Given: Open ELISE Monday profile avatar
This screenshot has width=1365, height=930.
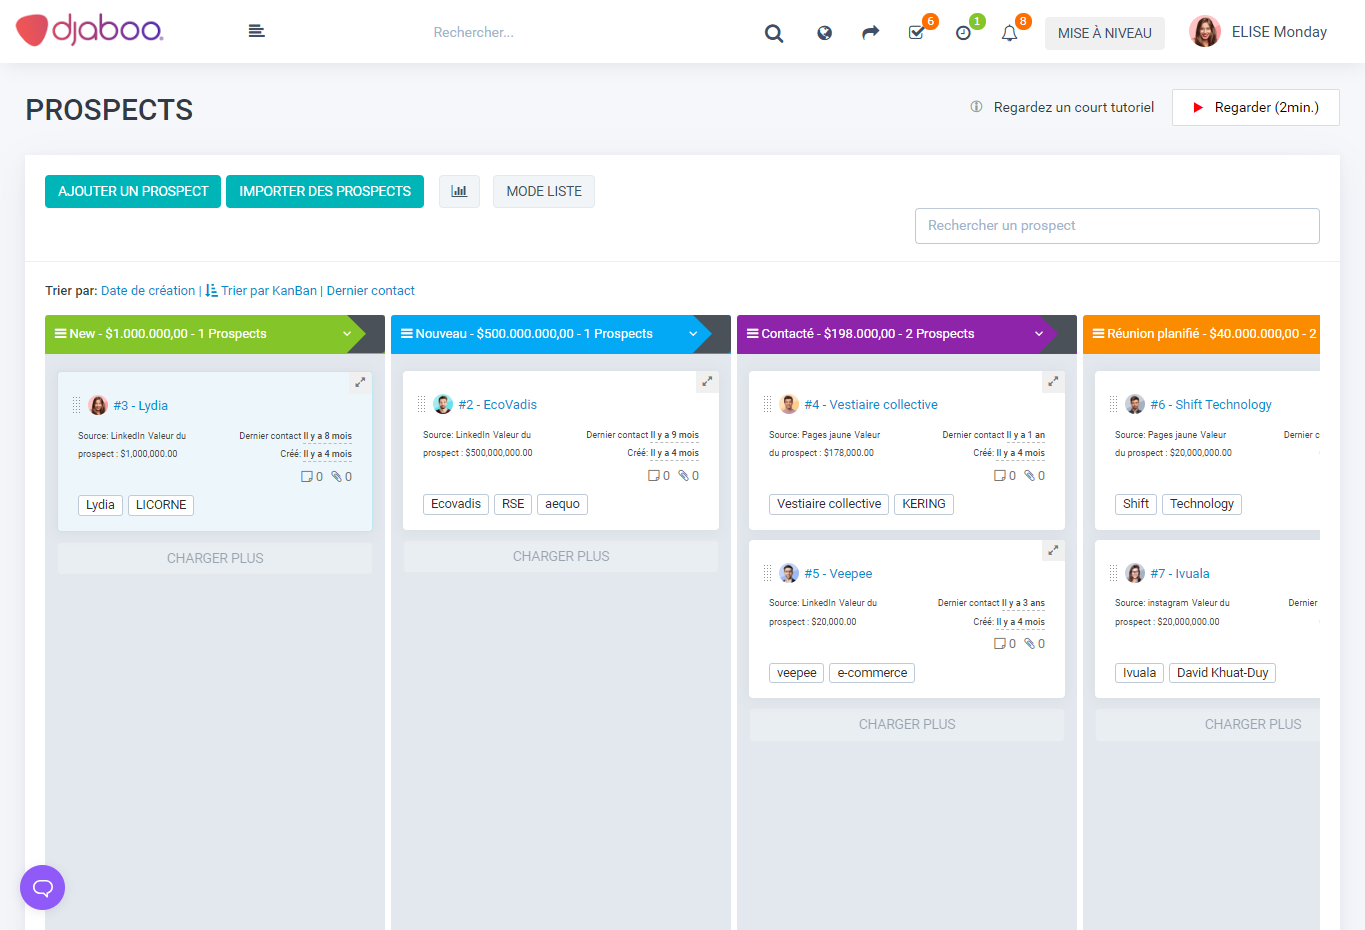Looking at the screenshot, I should click(1205, 32).
